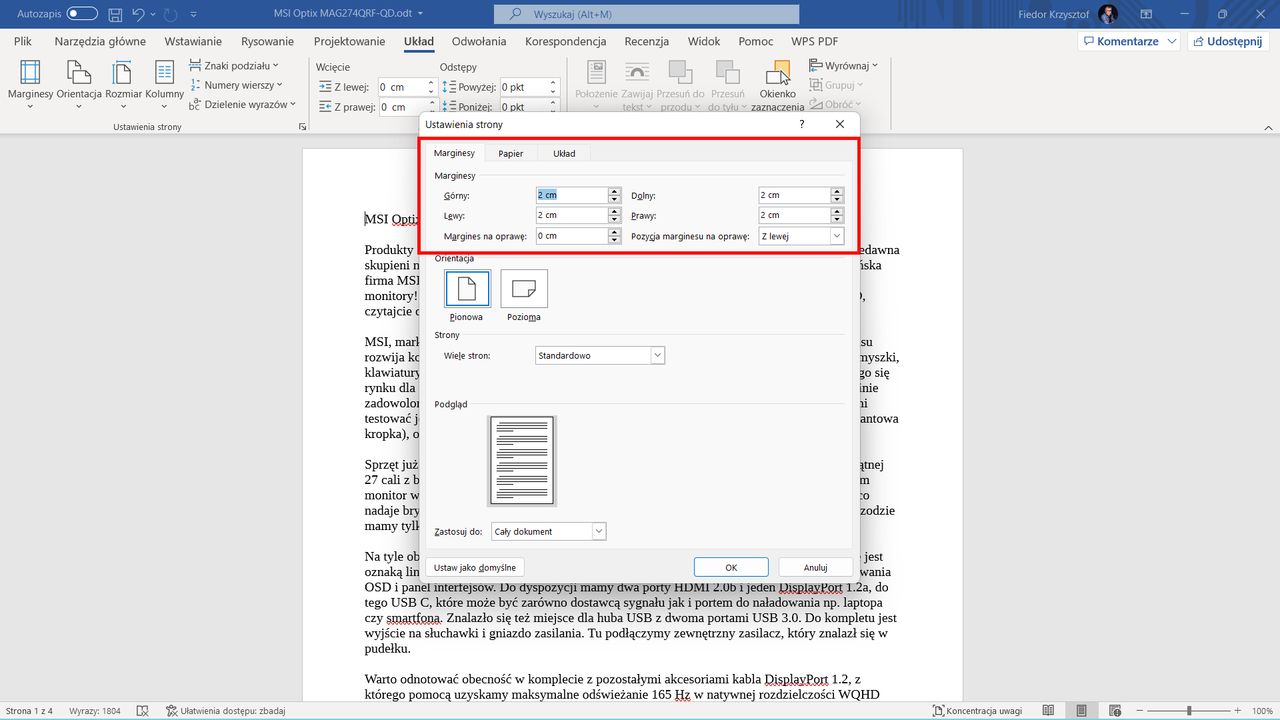This screenshot has height=720, width=1280.
Task: Click the 100% zoom level control
Action: coord(1262,710)
